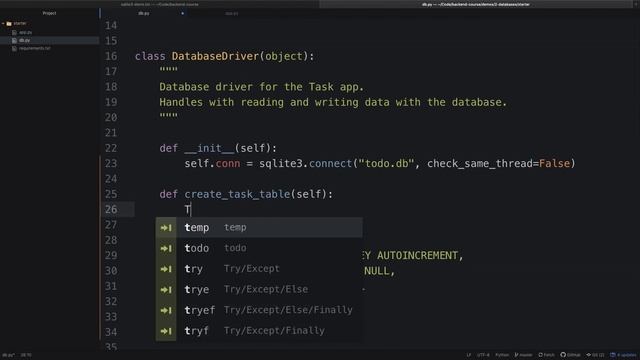Screen dimensions: 640x360
Task: Click snippet icon beside tryf suggestion
Action: 166,331
